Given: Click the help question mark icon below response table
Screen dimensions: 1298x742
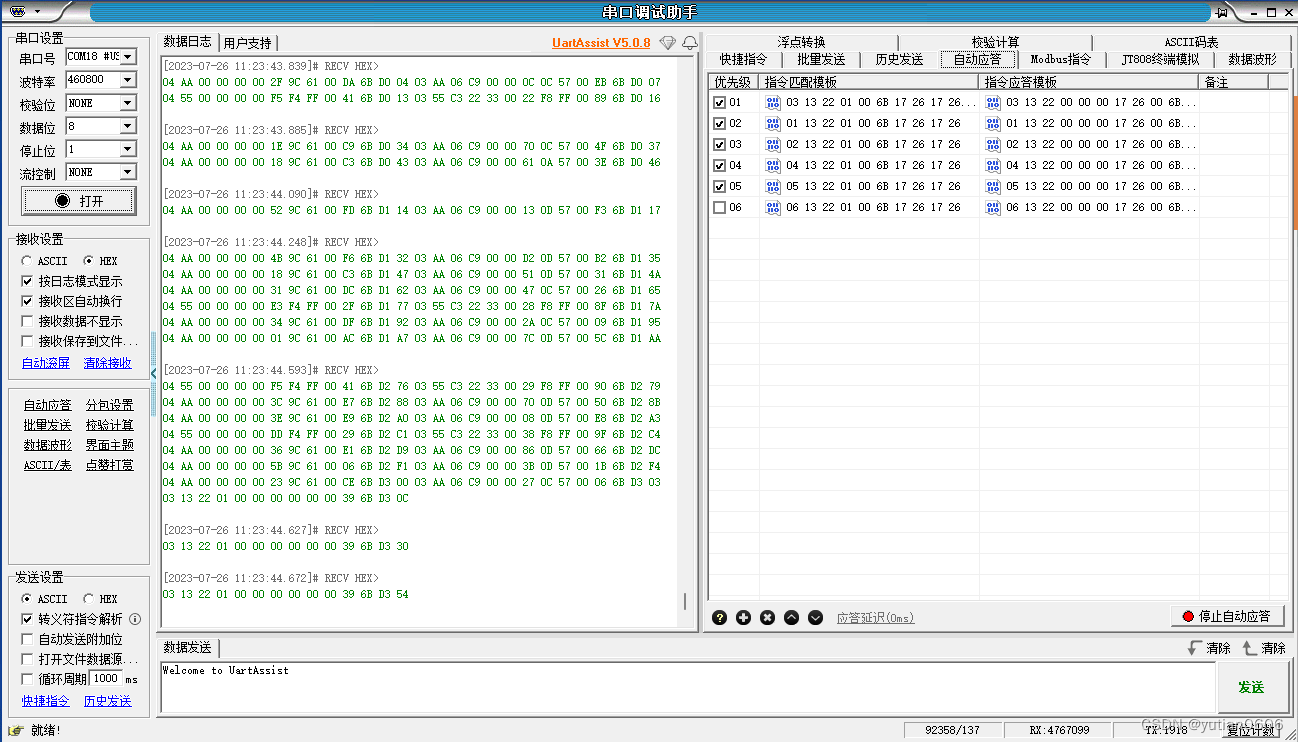Looking at the screenshot, I should tap(719, 617).
